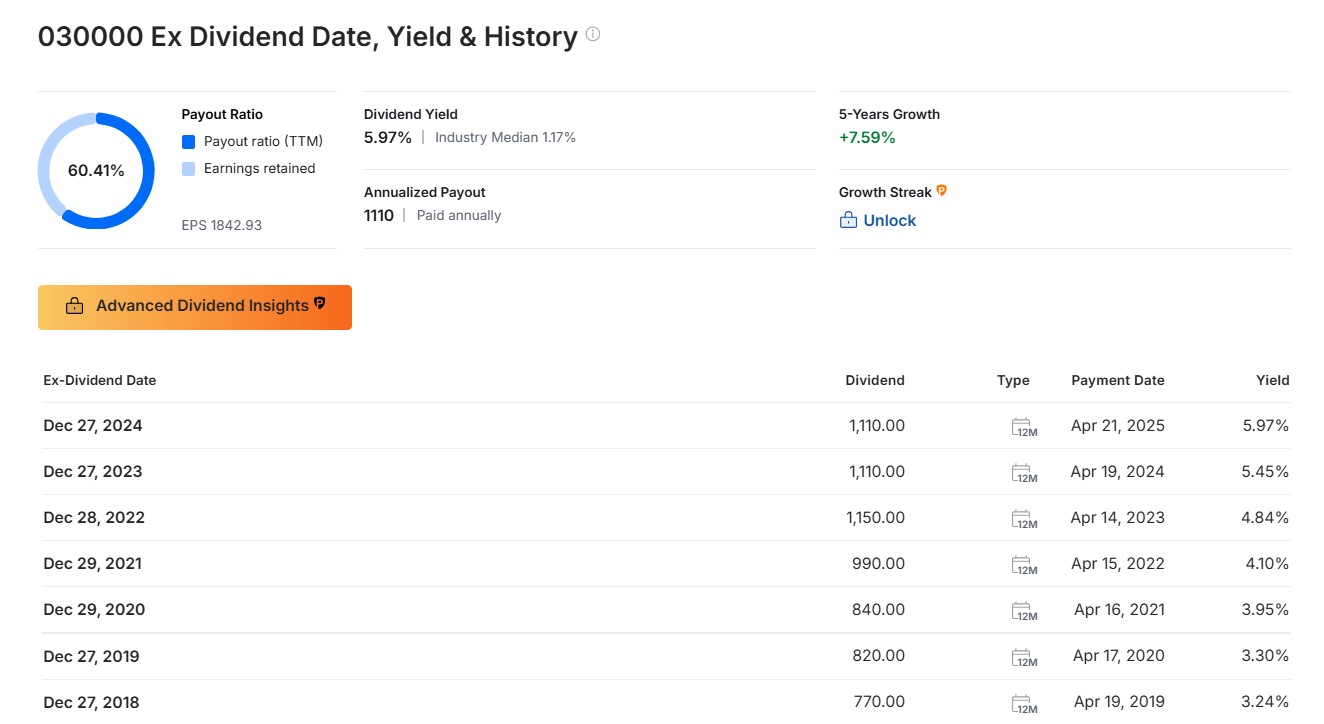Click the Unlock link under Growth Streak

point(889,221)
